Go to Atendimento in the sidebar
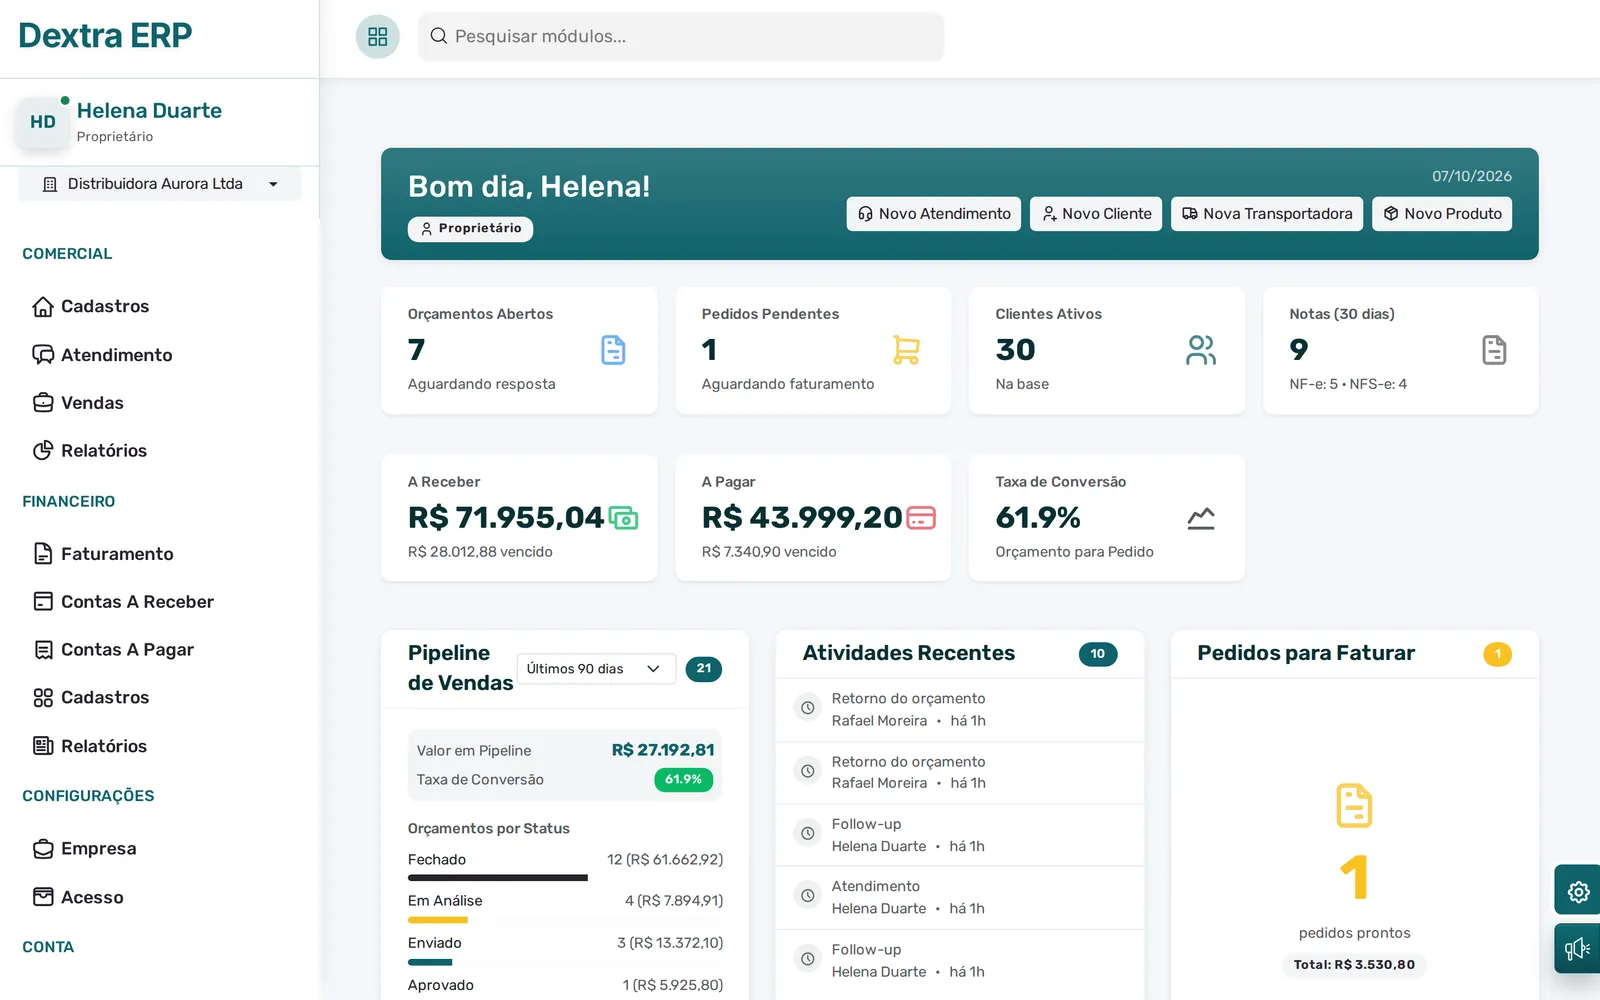The image size is (1600, 1000). pos(103,355)
